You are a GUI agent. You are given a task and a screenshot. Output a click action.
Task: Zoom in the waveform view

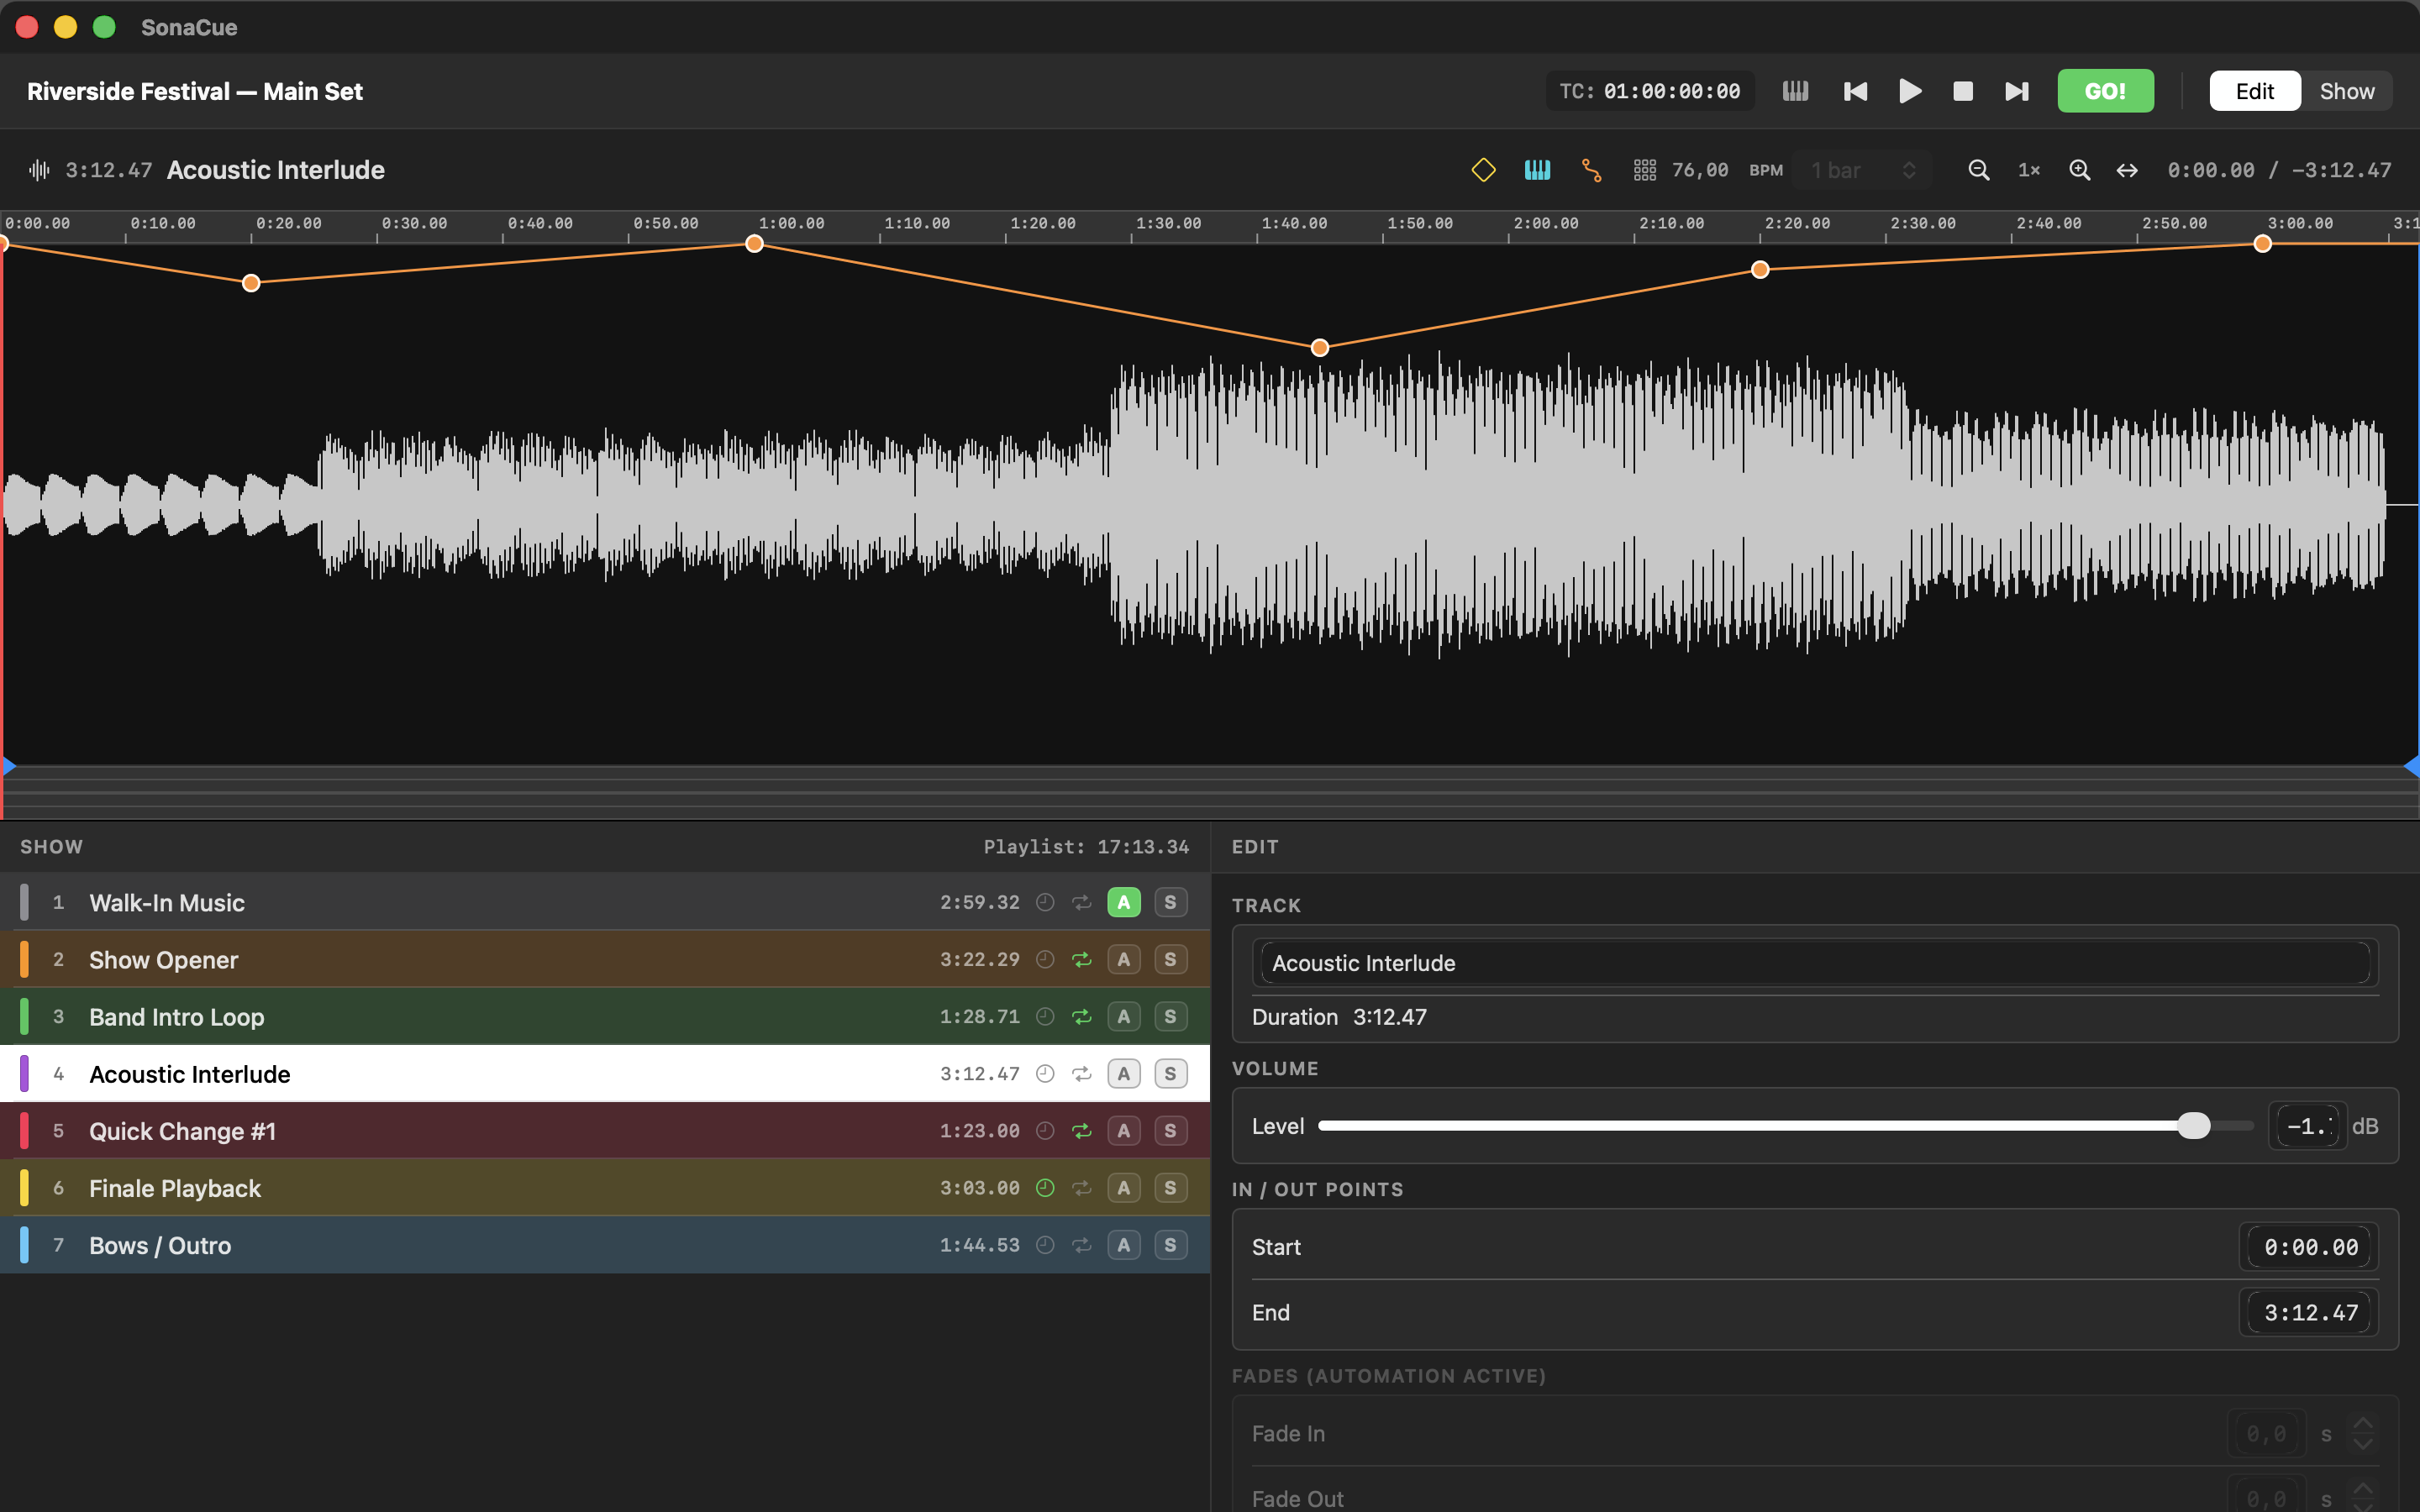click(2079, 170)
